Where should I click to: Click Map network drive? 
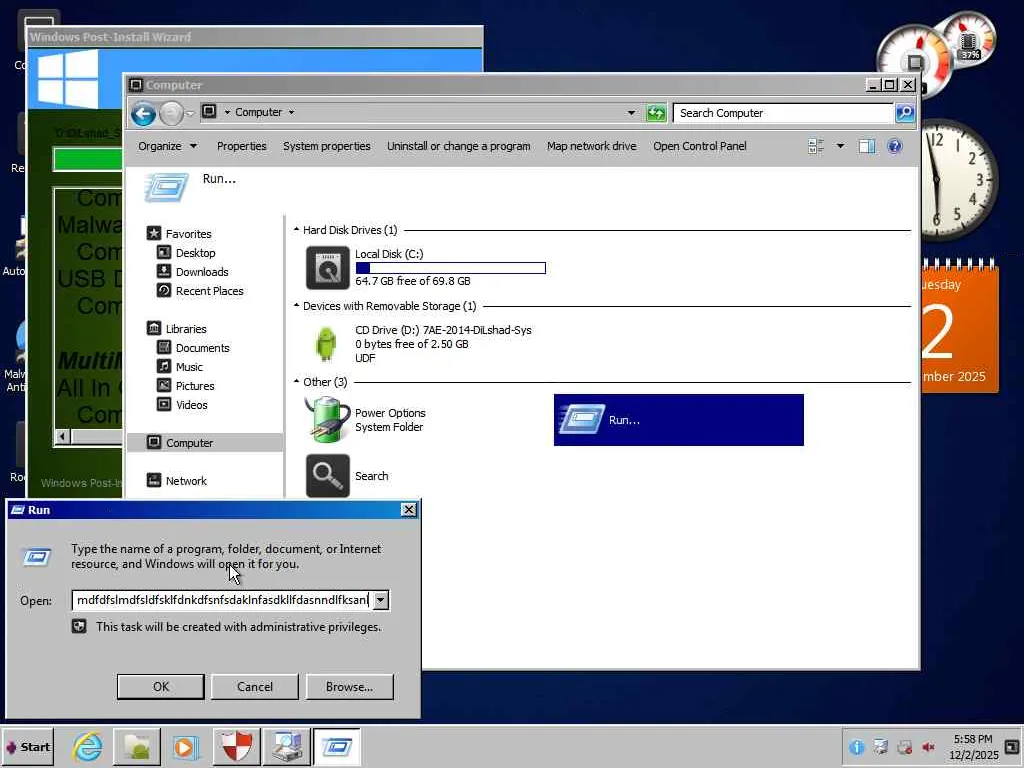coord(592,146)
